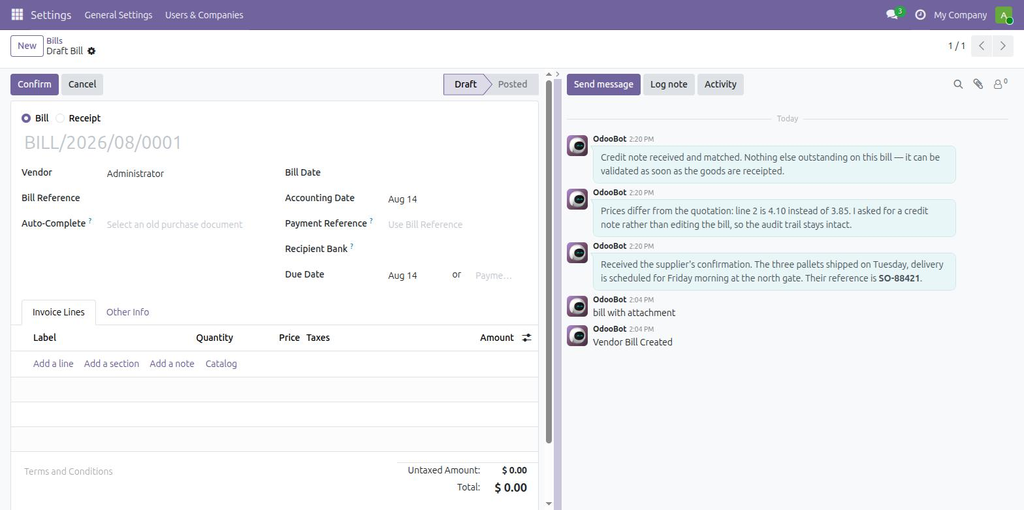1024x510 pixels.
Task: Open conversations chat bubble icon
Action: (x=892, y=14)
